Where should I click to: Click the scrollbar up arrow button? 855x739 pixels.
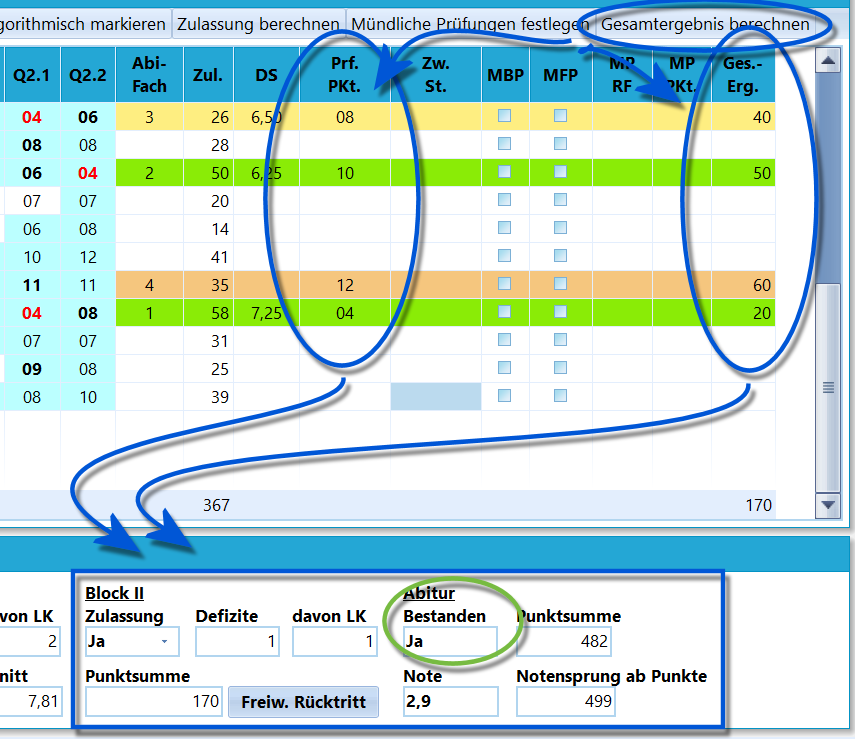(x=828, y=61)
